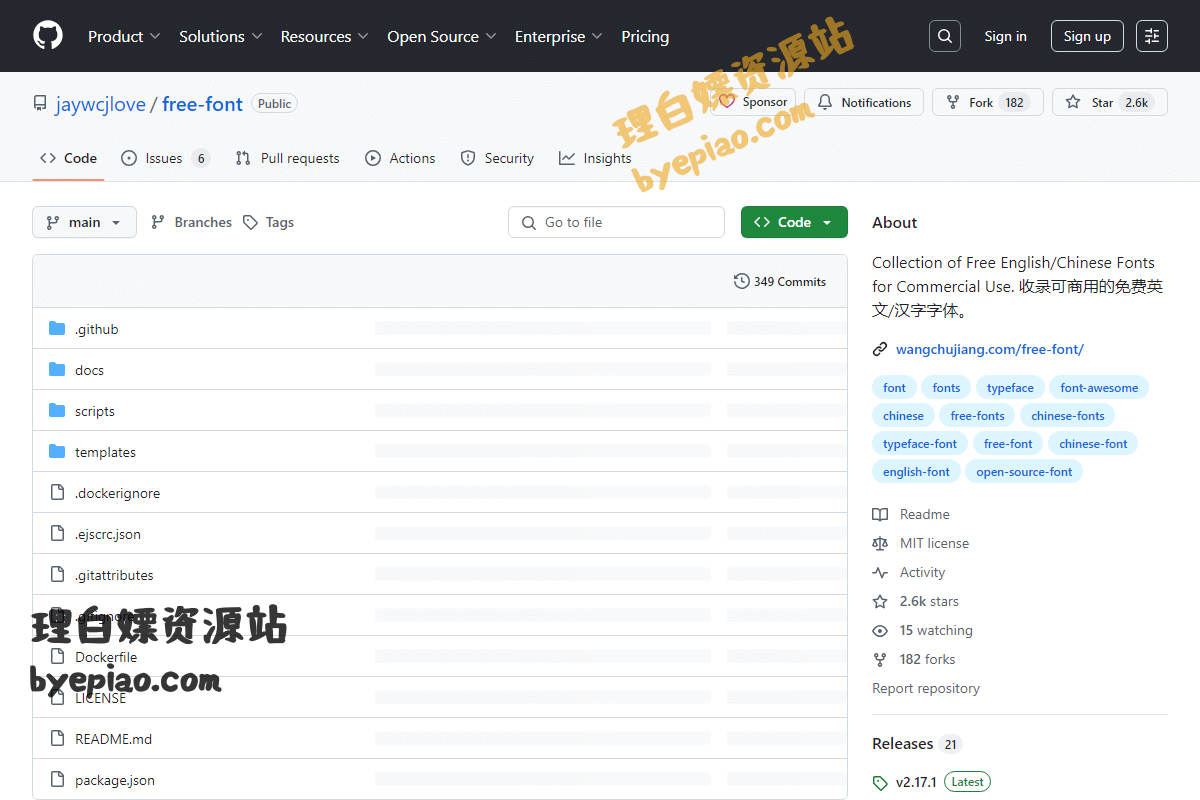Viewport: 1200px width, 800px height.
Task: Click the fork icon in Fork button
Action: pyautogui.click(x=953, y=102)
